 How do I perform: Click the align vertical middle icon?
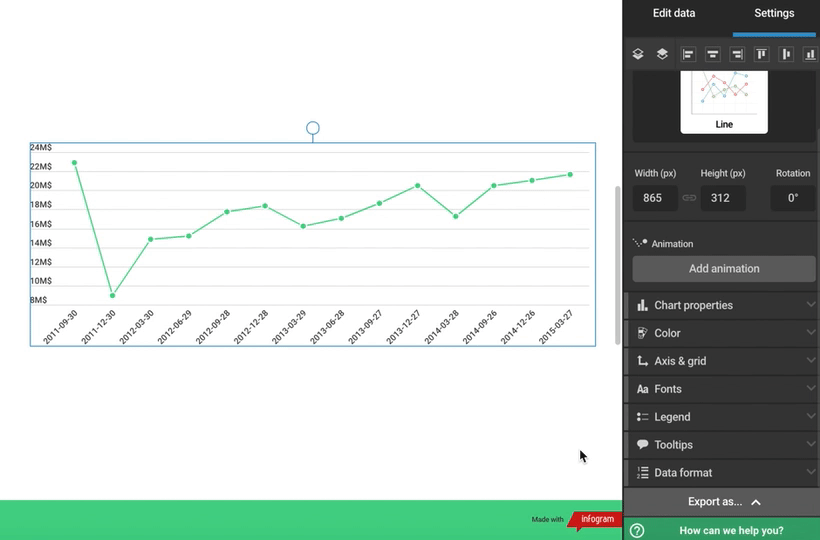tap(786, 54)
